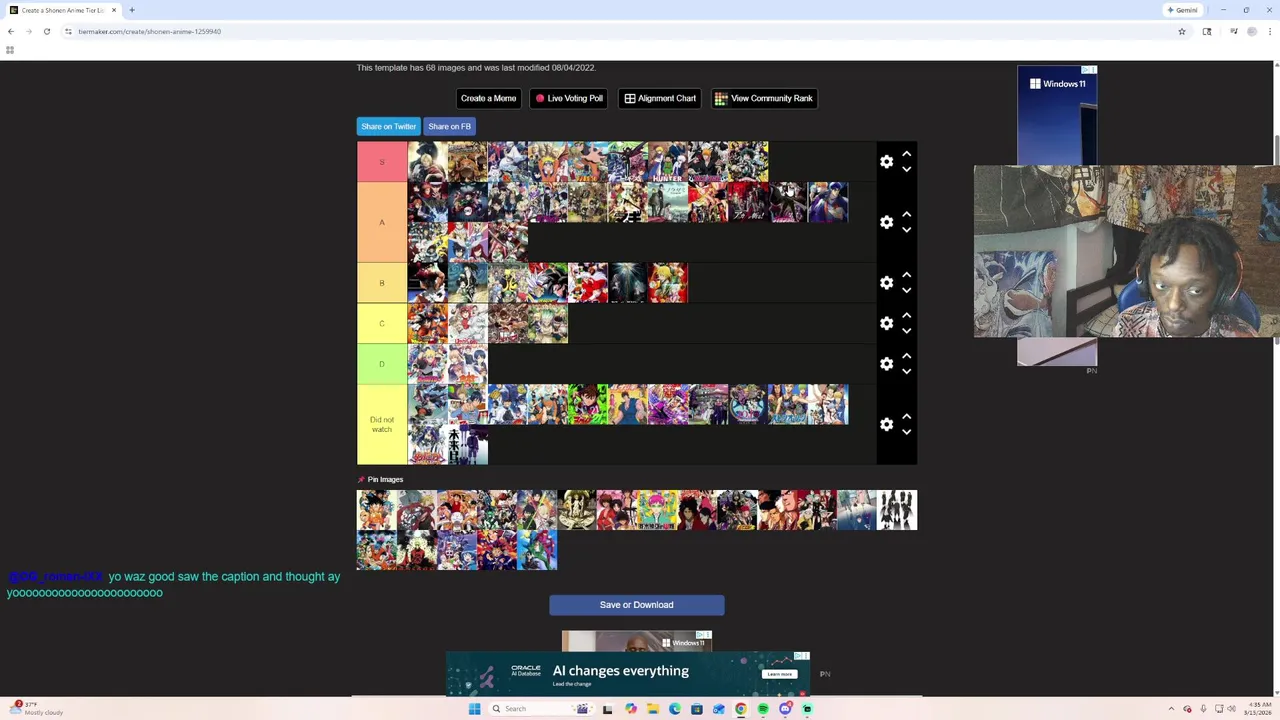
Task: Open settings gear for S tier row
Action: tap(886, 162)
